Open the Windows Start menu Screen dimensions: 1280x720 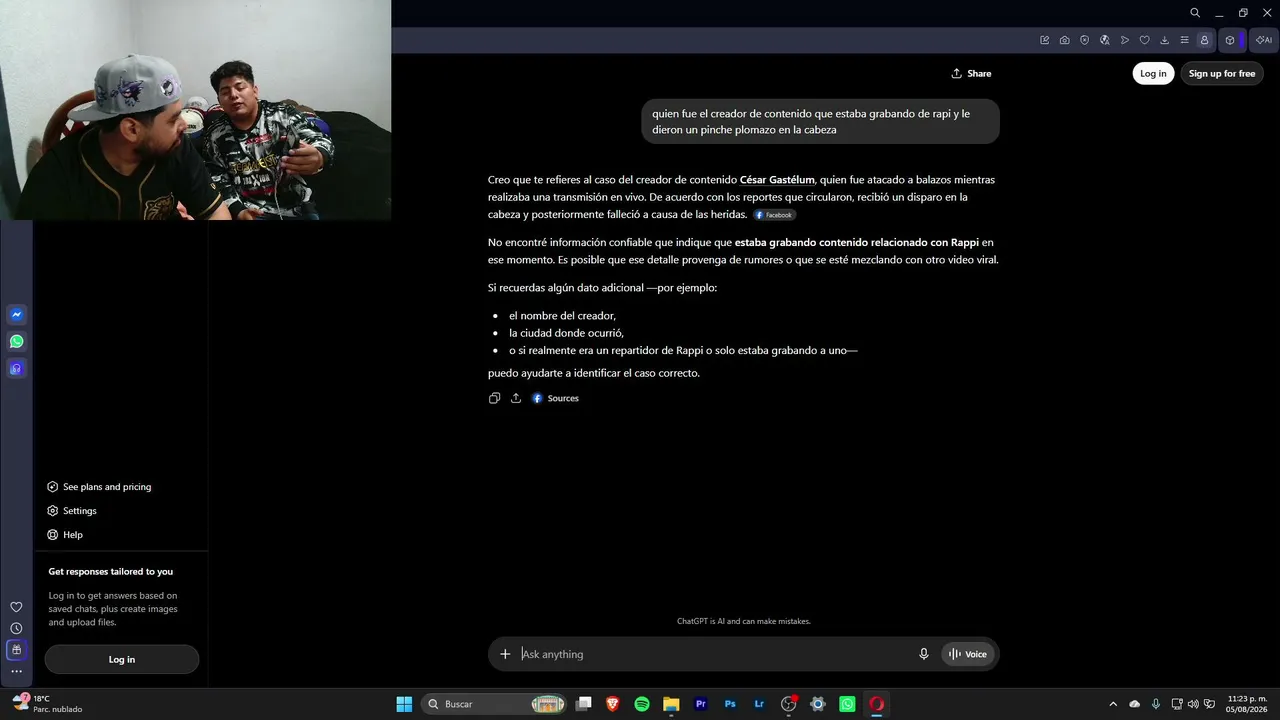tap(404, 704)
